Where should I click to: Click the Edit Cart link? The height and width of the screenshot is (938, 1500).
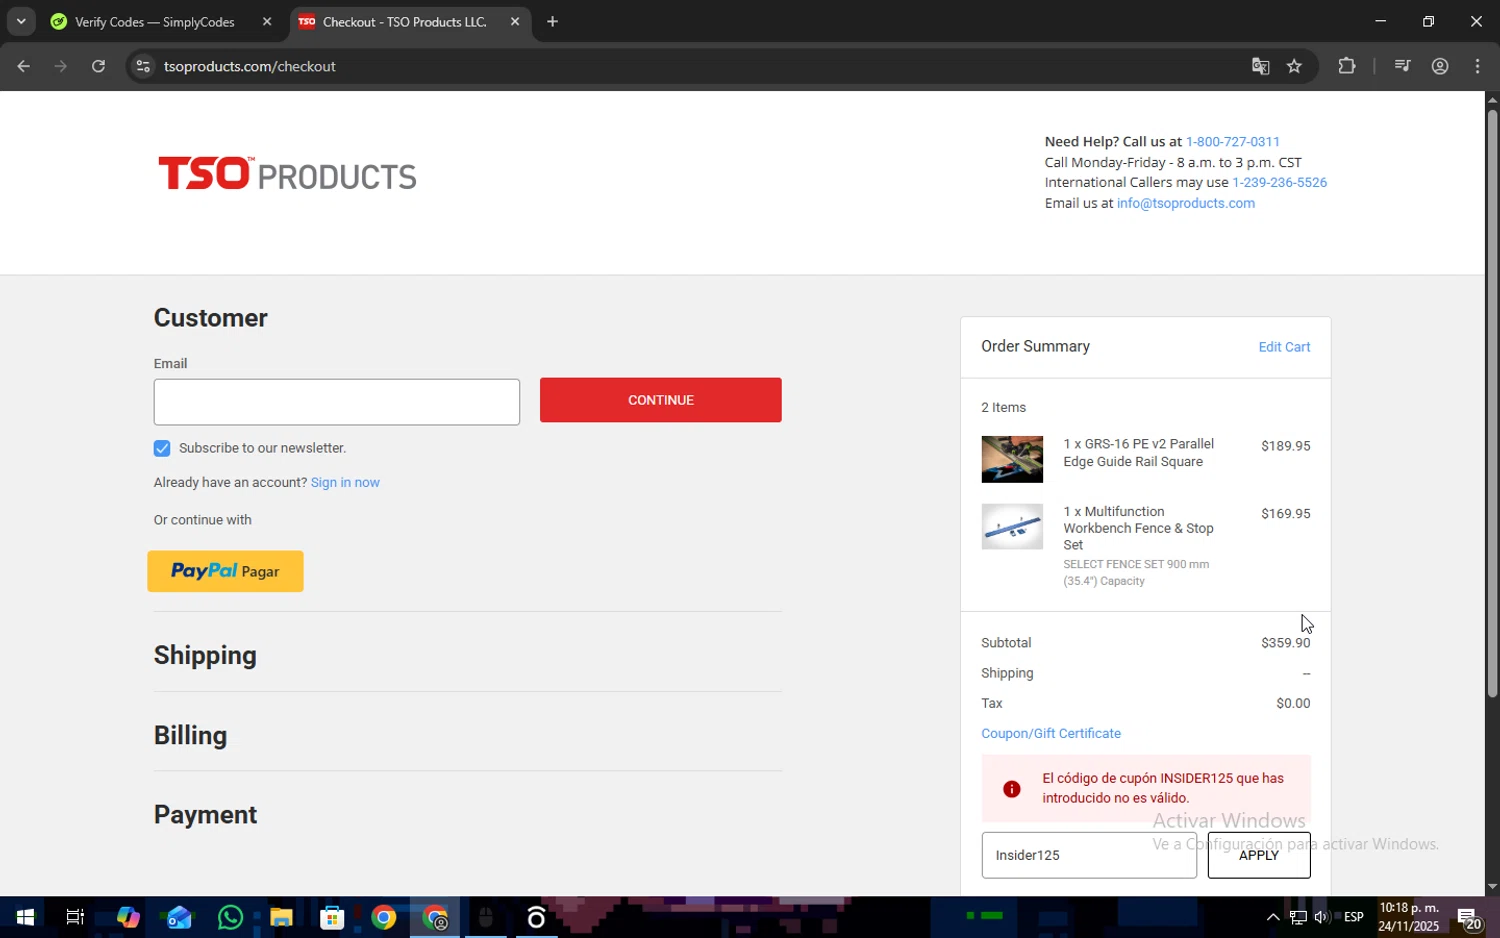click(x=1284, y=347)
